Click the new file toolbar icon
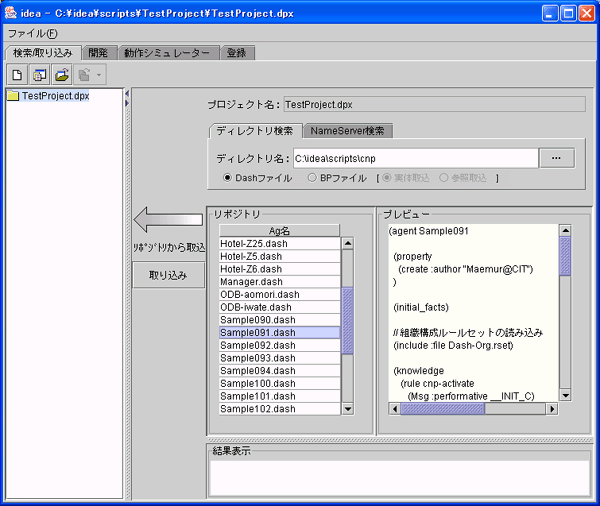 pos(18,75)
